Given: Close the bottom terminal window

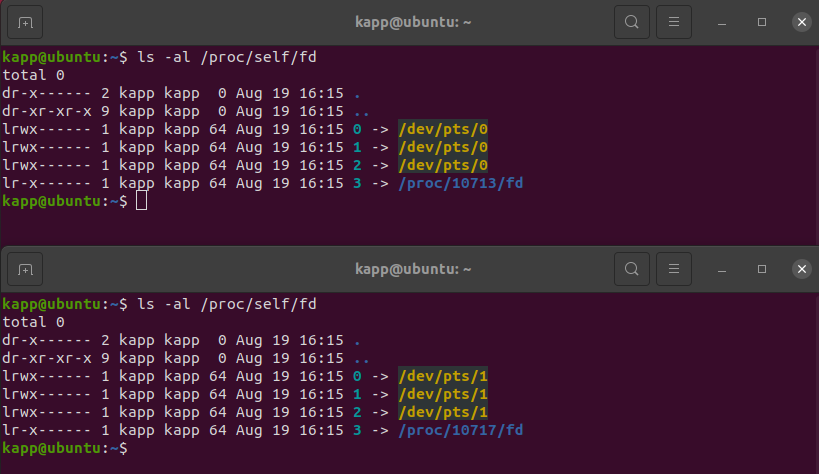Looking at the screenshot, I should tap(801, 269).
